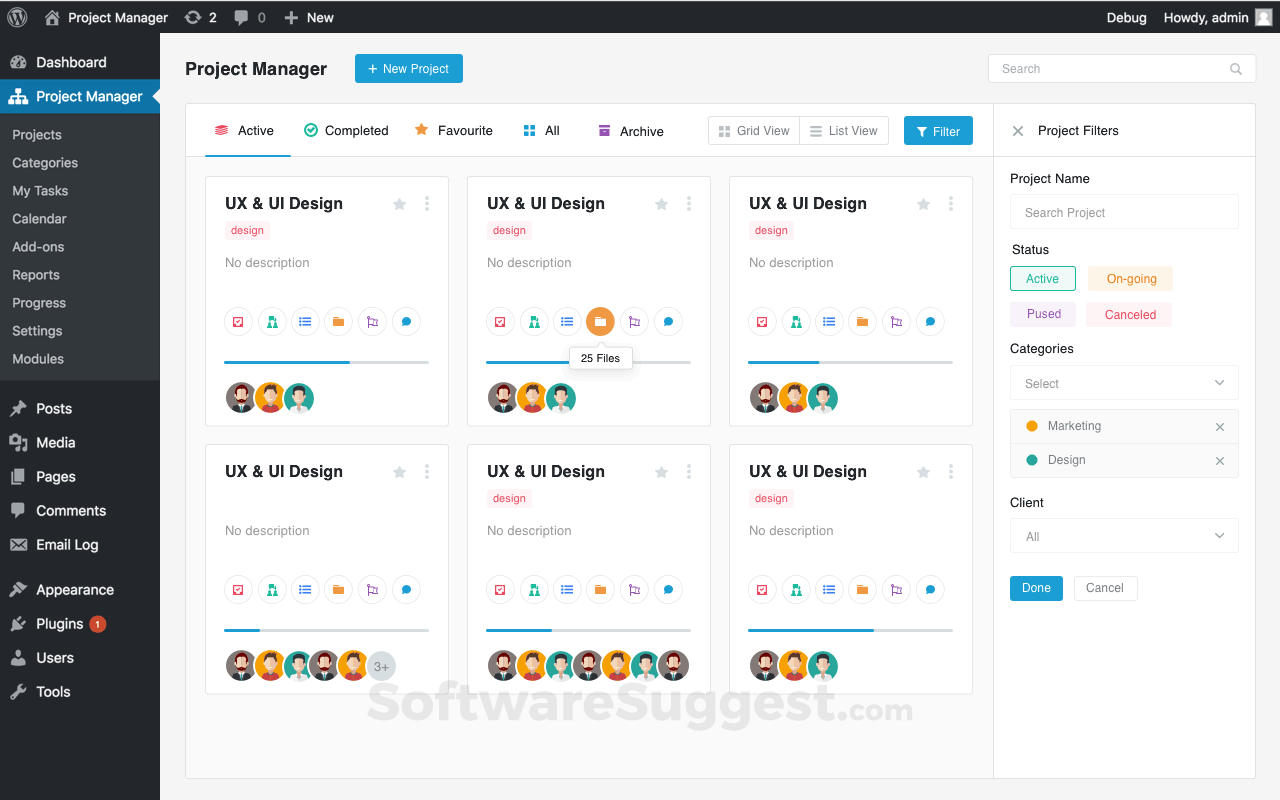Viewport: 1280px width, 800px height.
Task: Open the Categories Select dropdown in Project Filters
Action: (x=1124, y=382)
